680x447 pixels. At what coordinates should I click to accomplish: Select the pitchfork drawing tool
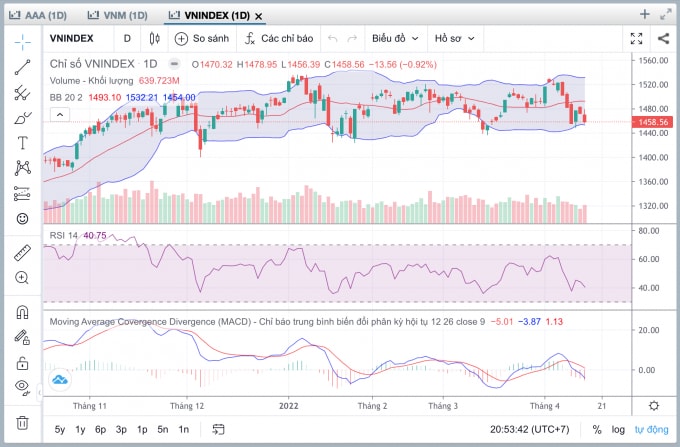tap(23, 92)
